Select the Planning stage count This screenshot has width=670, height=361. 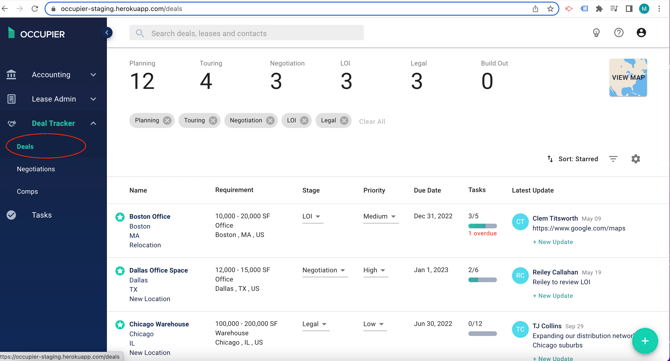142,76
